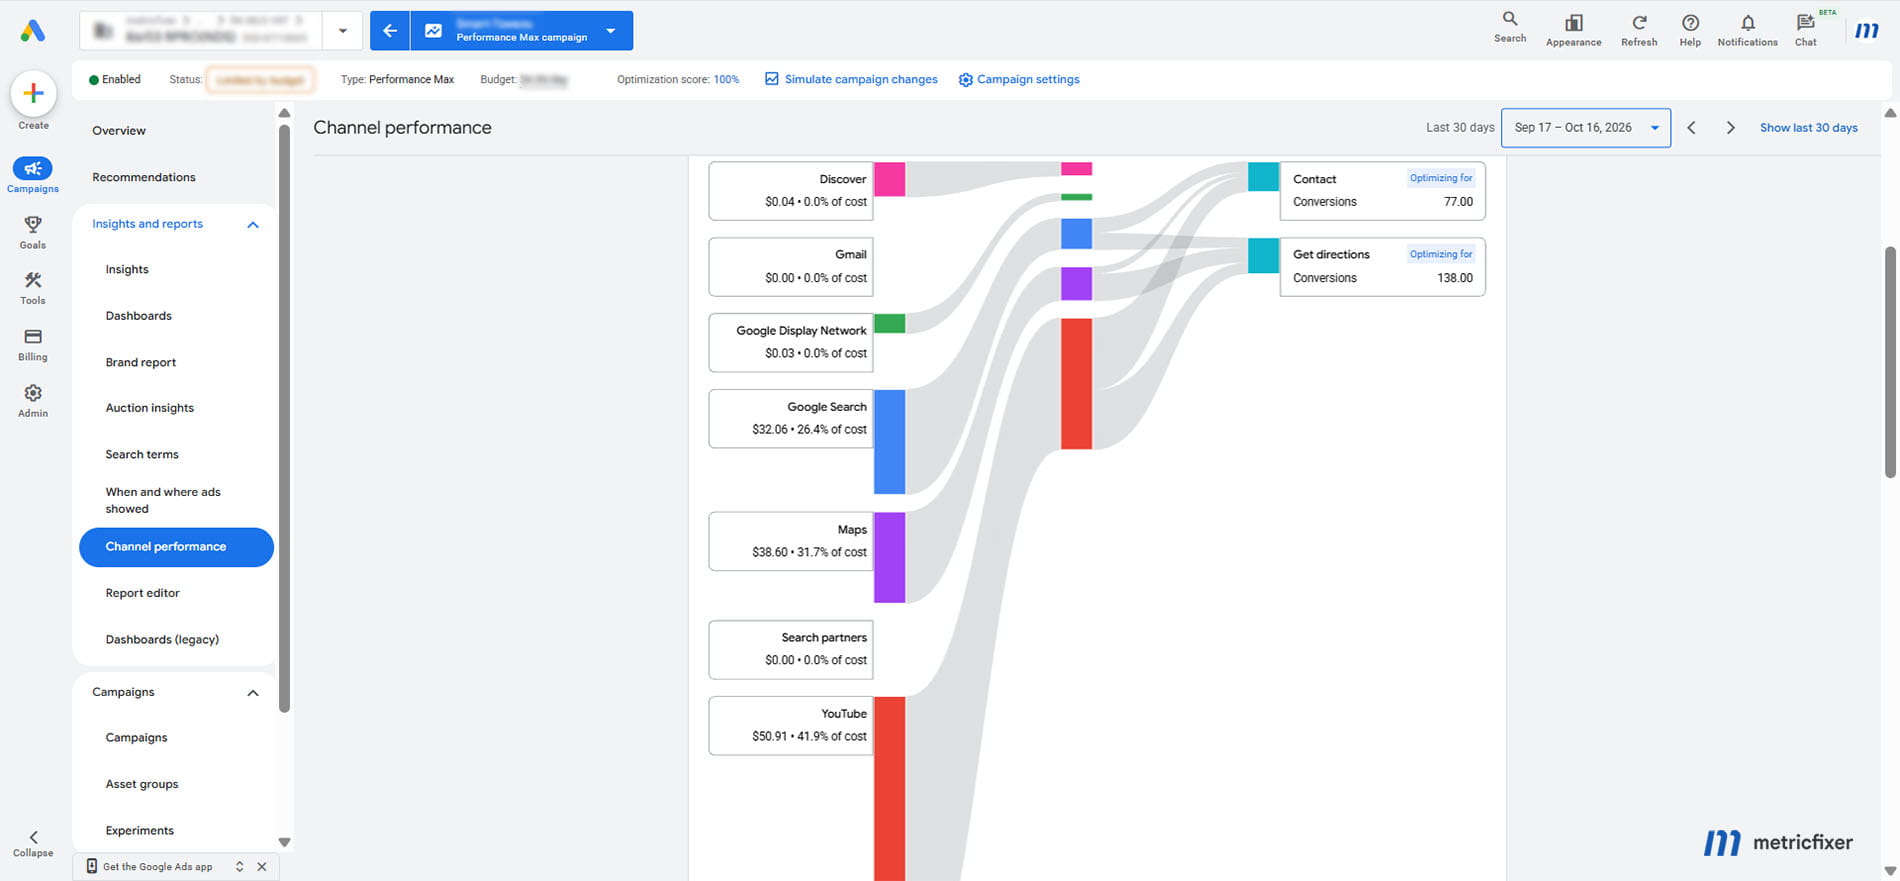The image size is (1900, 881).
Task: Go back with the blue arrow button
Action: click(390, 31)
